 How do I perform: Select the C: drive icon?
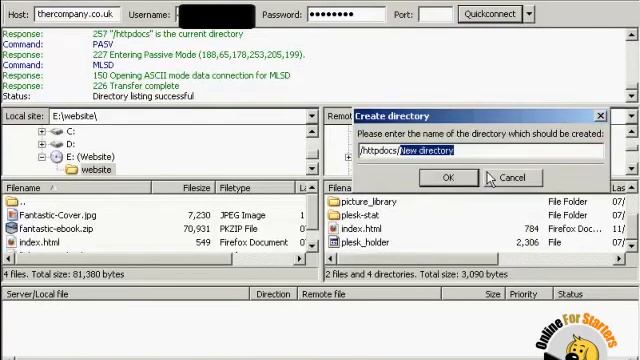pos(56,131)
